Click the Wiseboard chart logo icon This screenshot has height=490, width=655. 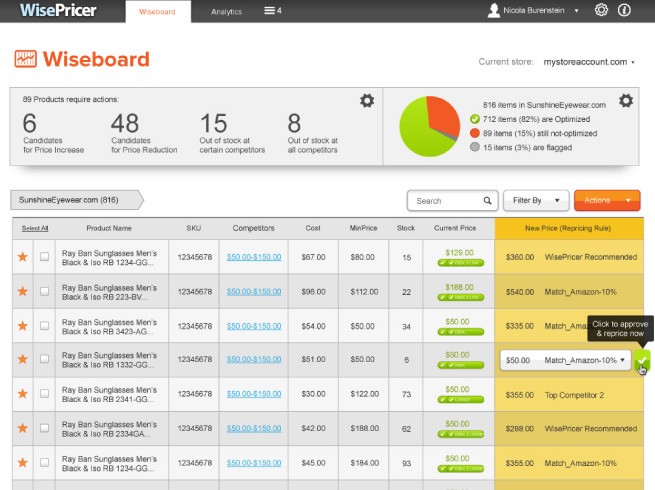coord(25,59)
